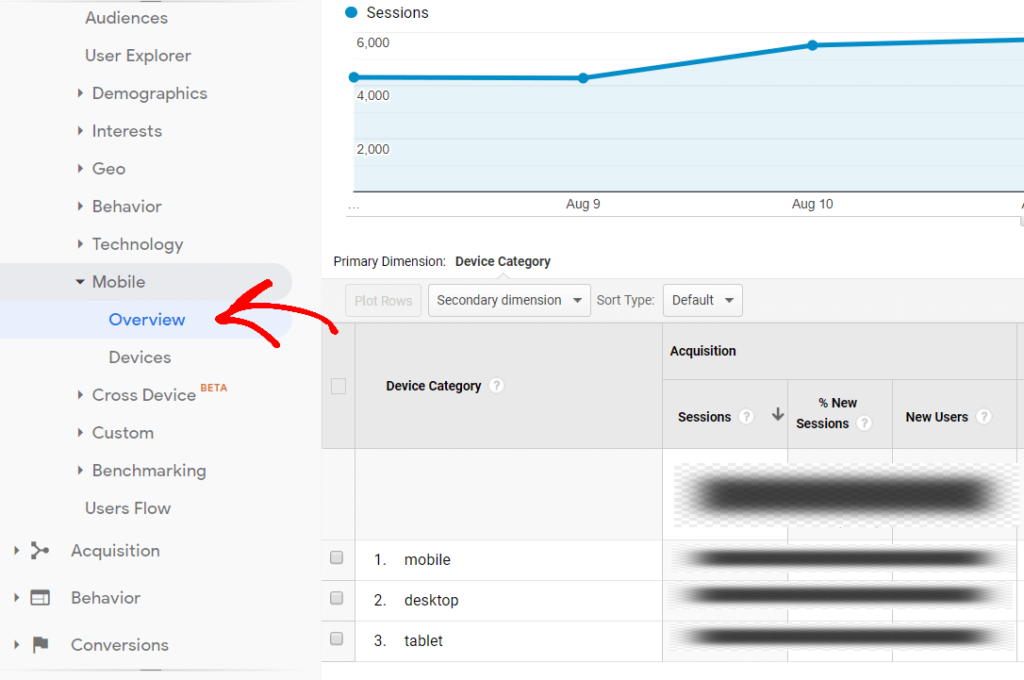The width and height of the screenshot is (1024, 680).
Task: Click help icon next to Sessions column
Action: click(x=746, y=416)
